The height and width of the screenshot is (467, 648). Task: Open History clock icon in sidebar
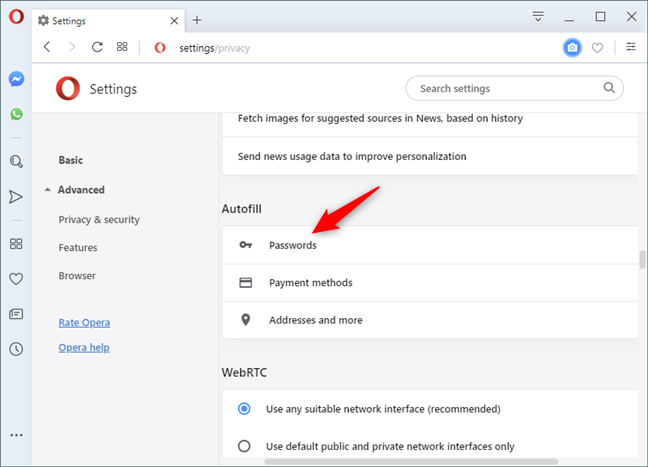click(x=16, y=349)
